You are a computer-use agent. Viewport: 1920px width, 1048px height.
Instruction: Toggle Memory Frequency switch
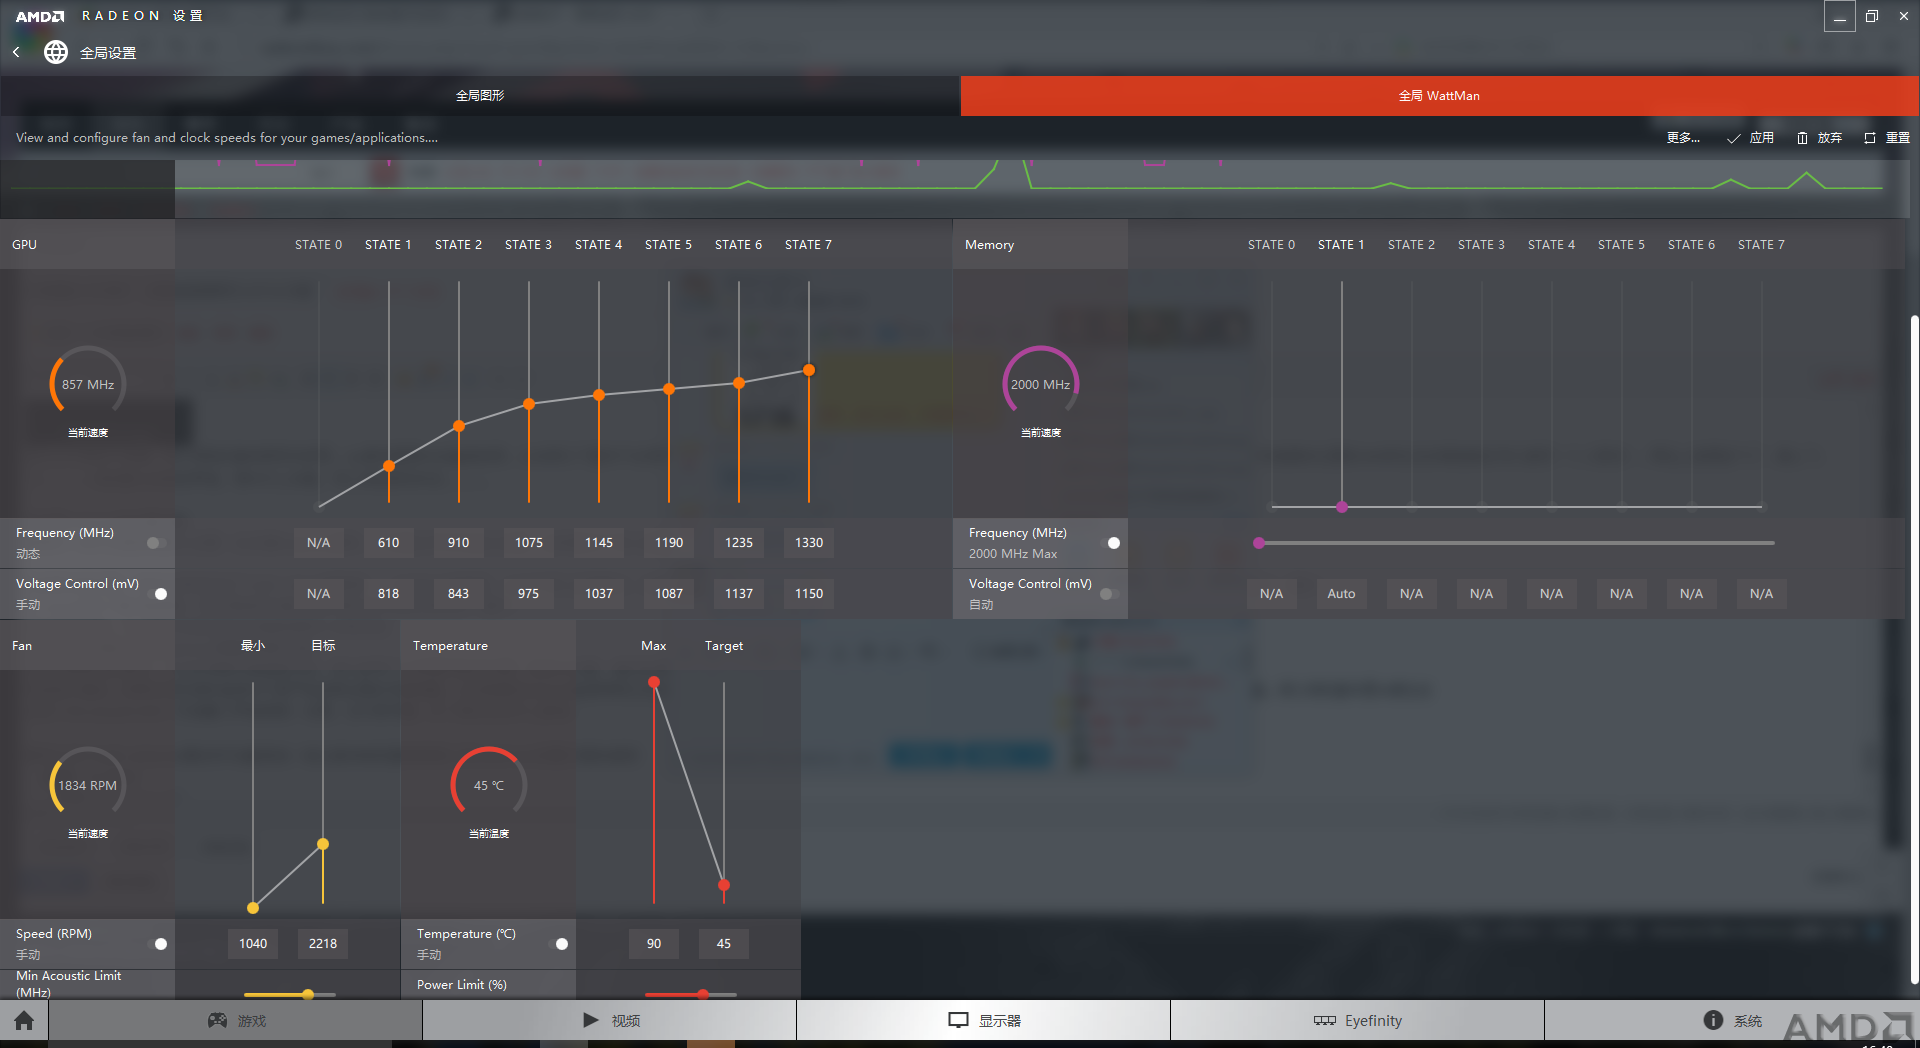1111,543
